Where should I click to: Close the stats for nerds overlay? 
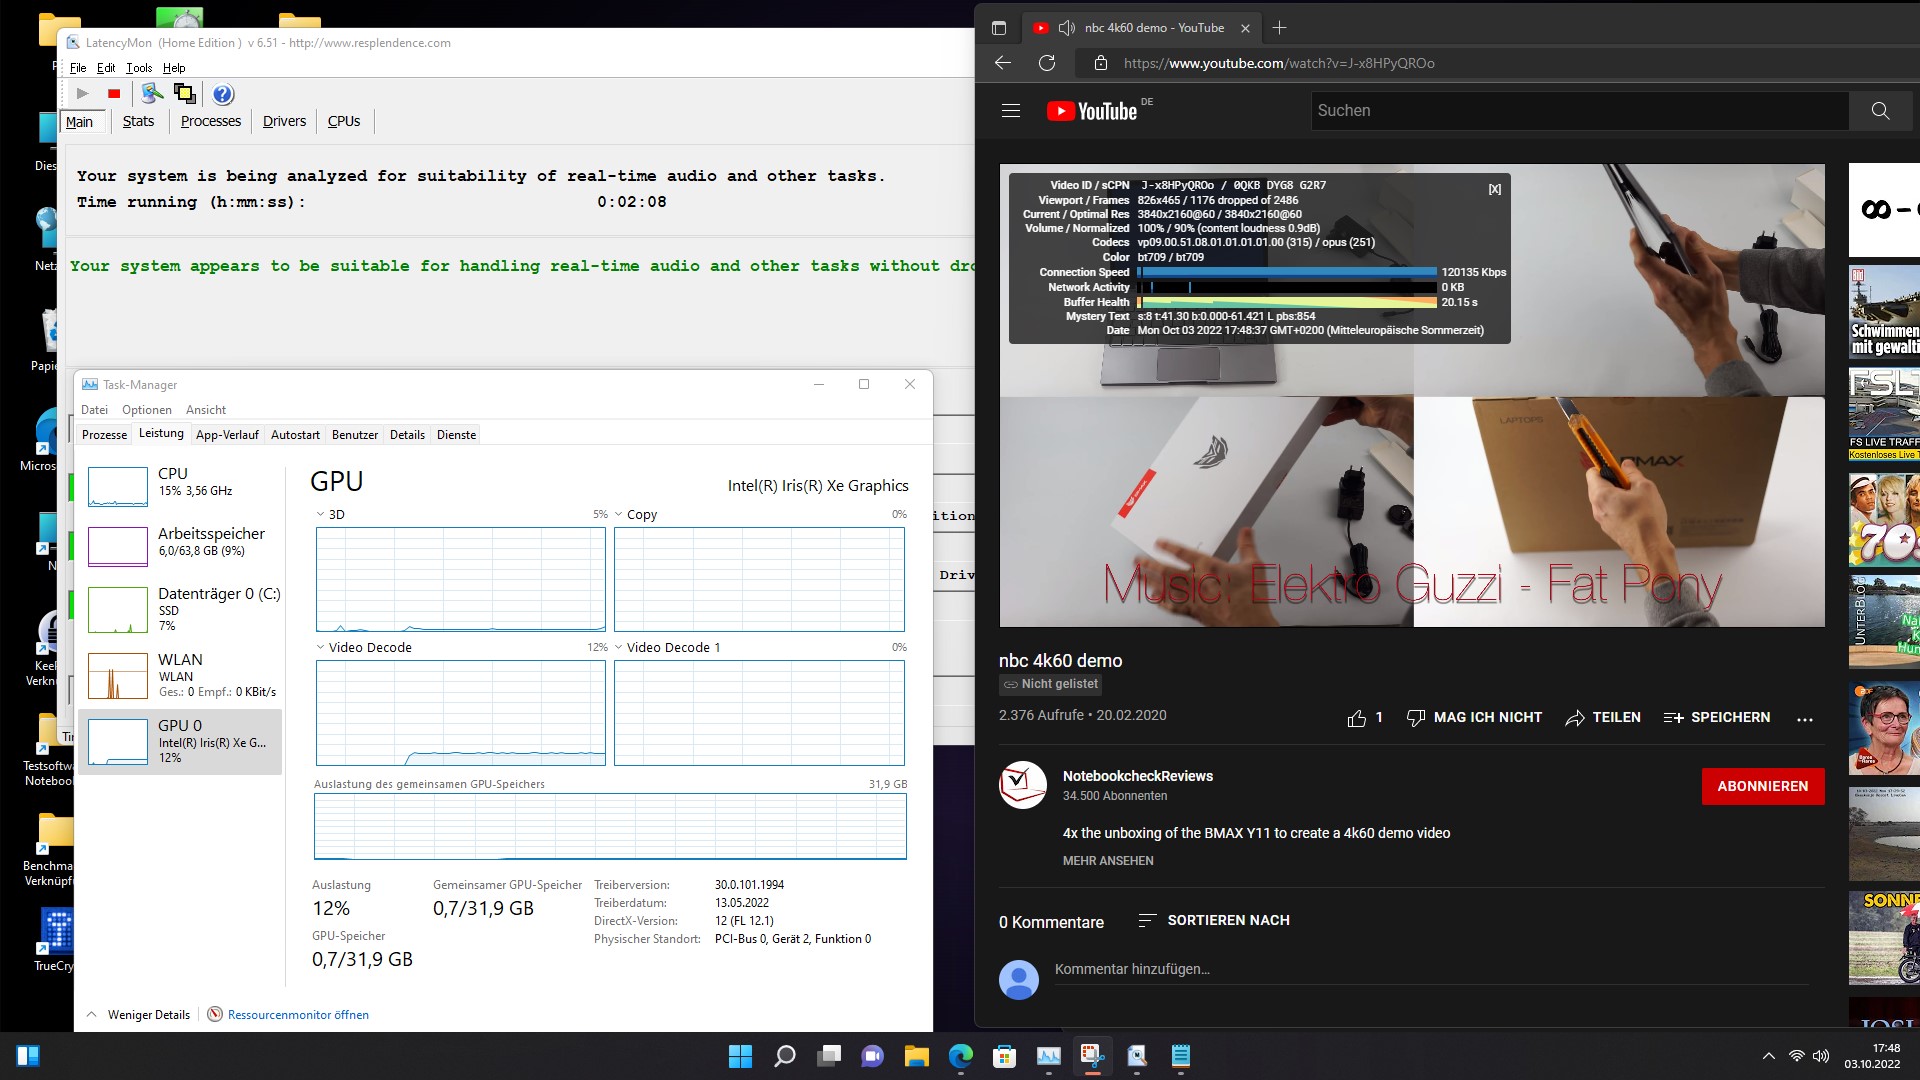[x=1494, y=189]
